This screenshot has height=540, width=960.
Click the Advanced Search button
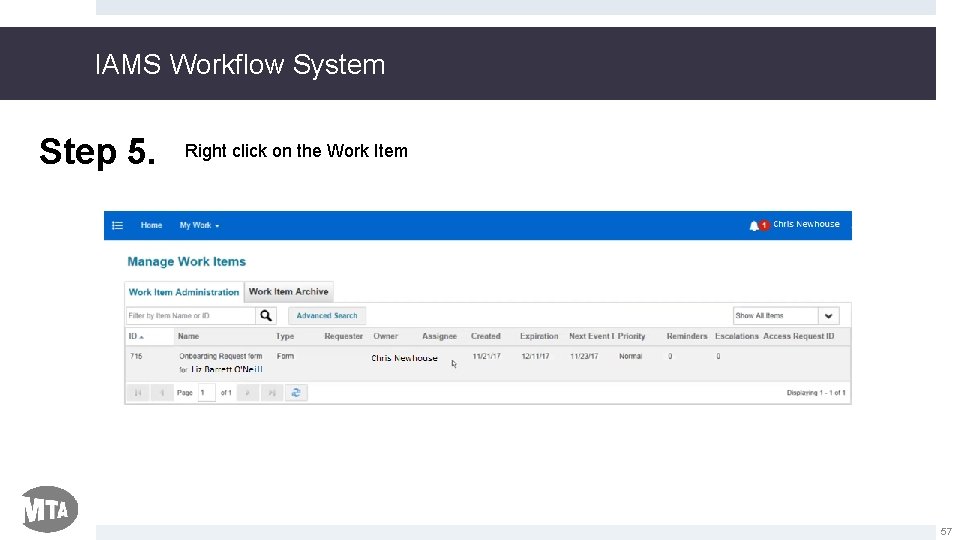pos(327,315)
